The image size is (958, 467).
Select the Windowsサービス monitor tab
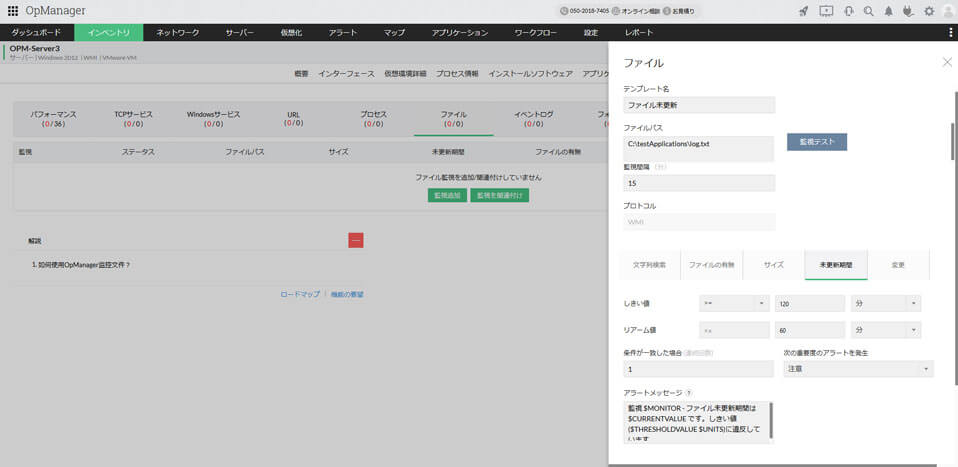[x=213, y=119]
